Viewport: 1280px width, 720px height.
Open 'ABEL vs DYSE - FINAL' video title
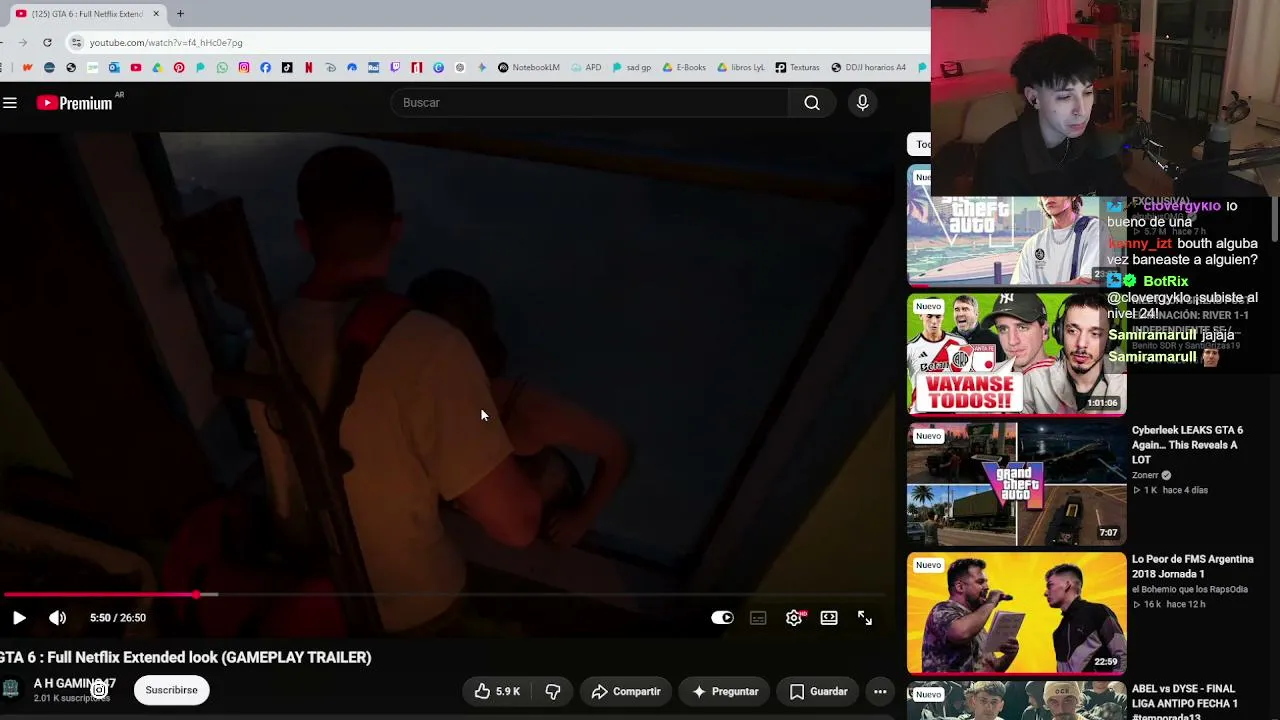pos(1185,702)
